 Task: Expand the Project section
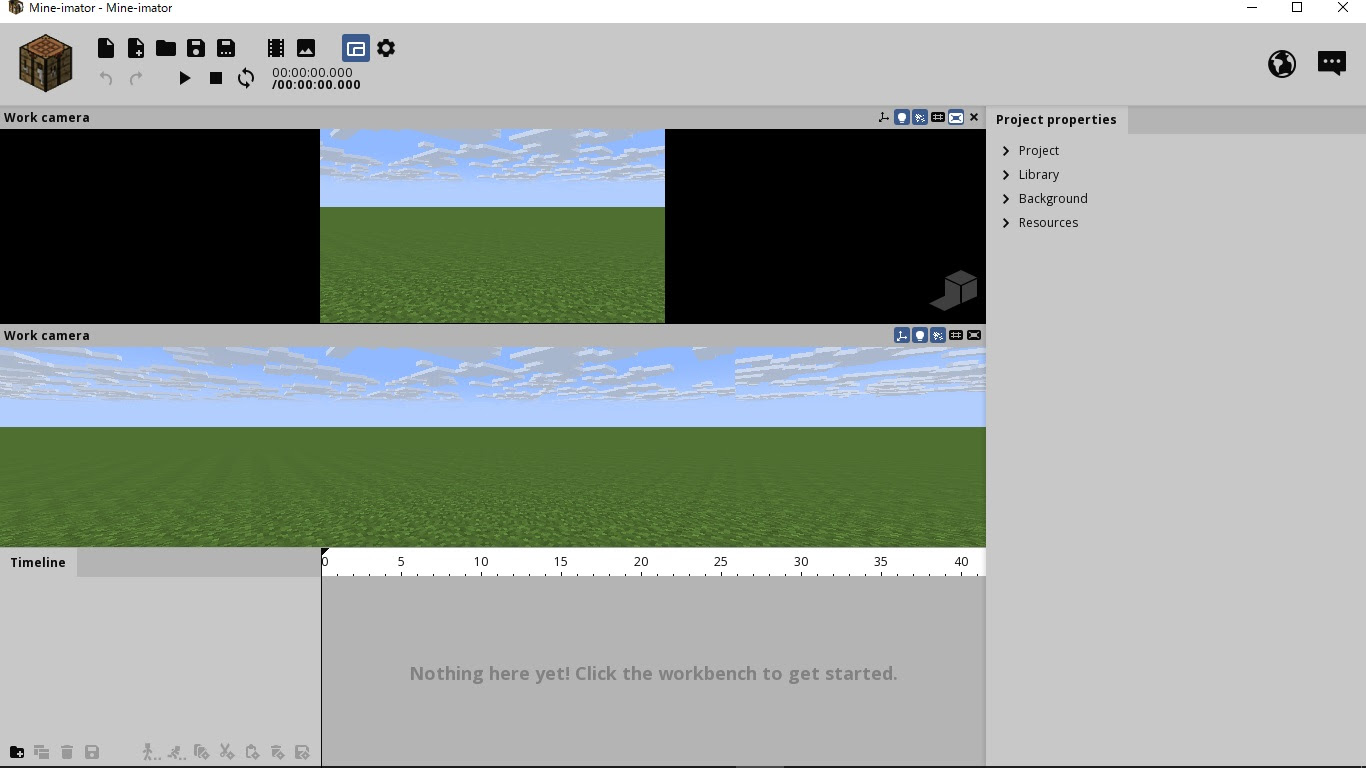(1006, 151)
